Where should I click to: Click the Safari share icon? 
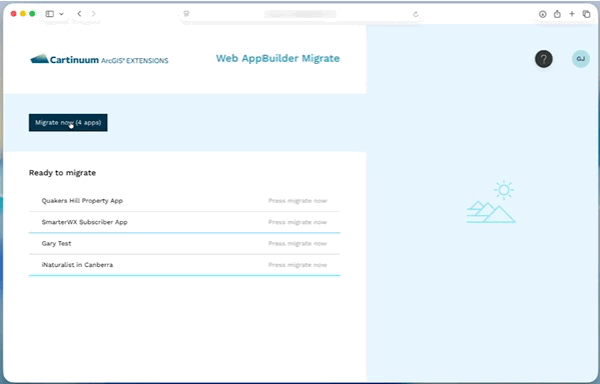(557, 14)
